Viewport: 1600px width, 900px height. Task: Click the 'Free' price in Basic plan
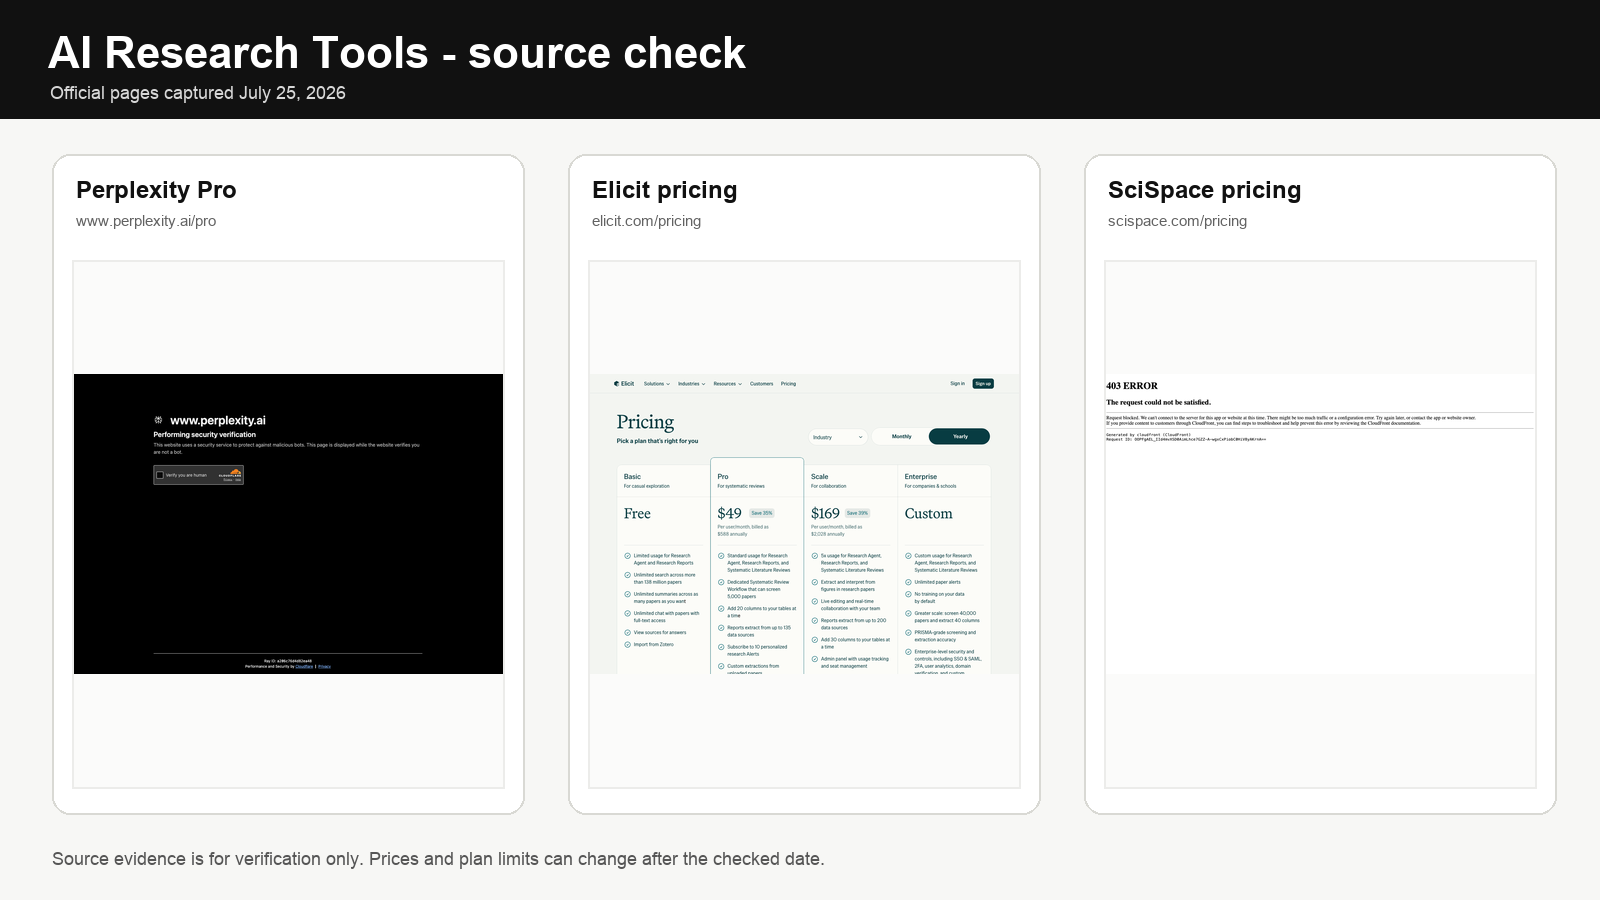pyautogui.click(x=637, y=513)
